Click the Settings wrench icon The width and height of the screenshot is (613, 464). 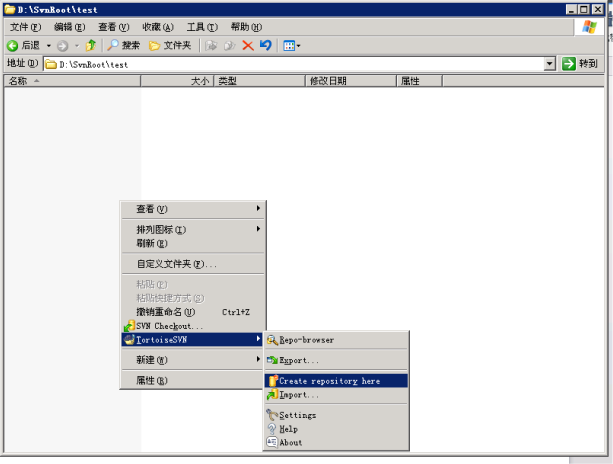[x=272, y=415]
